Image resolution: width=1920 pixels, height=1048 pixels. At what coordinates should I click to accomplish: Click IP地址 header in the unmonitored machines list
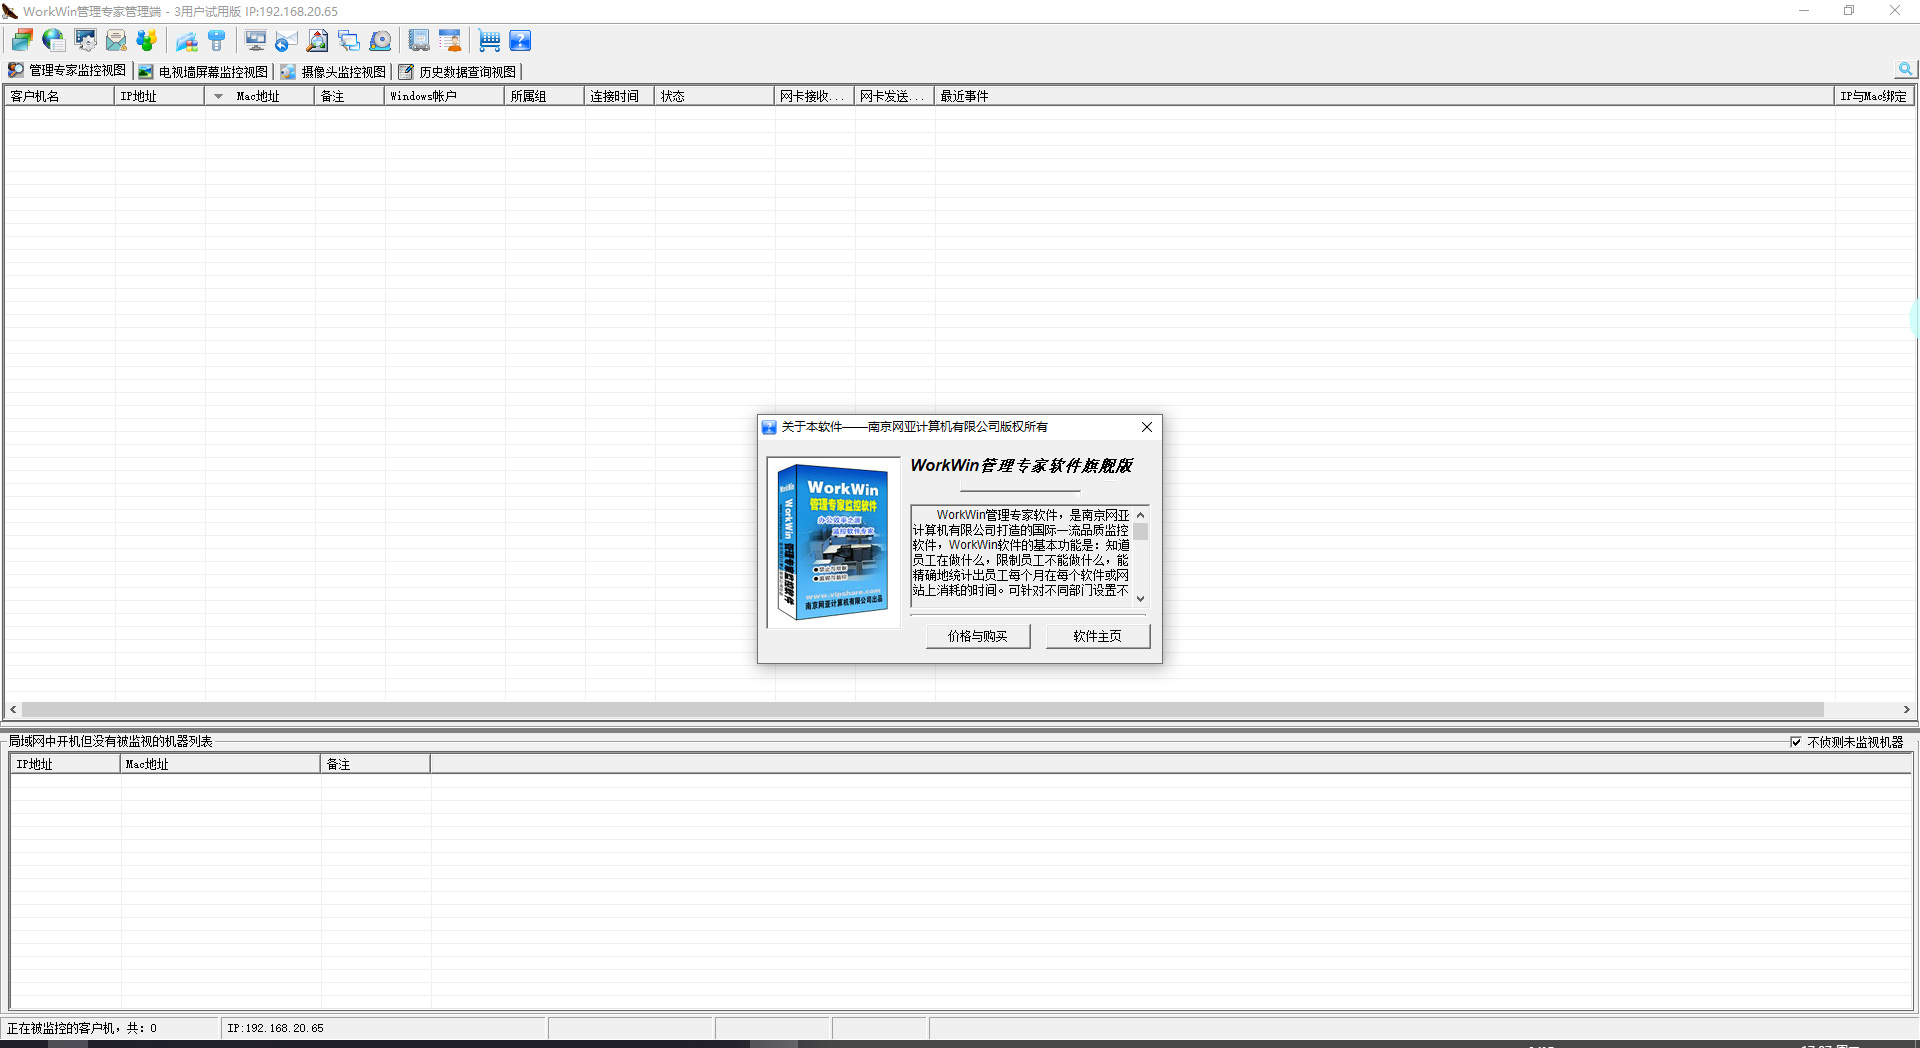pos(65,764)
